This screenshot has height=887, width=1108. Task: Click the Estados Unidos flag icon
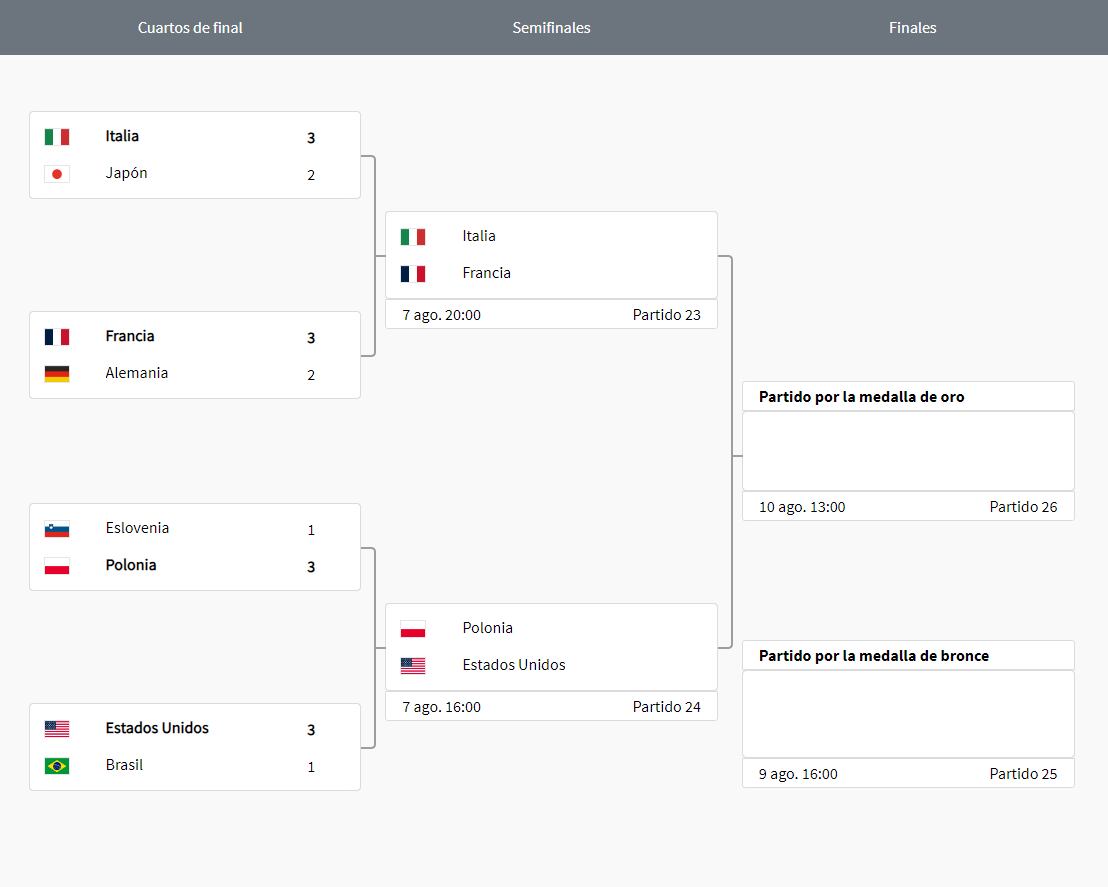(x=57, y=728)
